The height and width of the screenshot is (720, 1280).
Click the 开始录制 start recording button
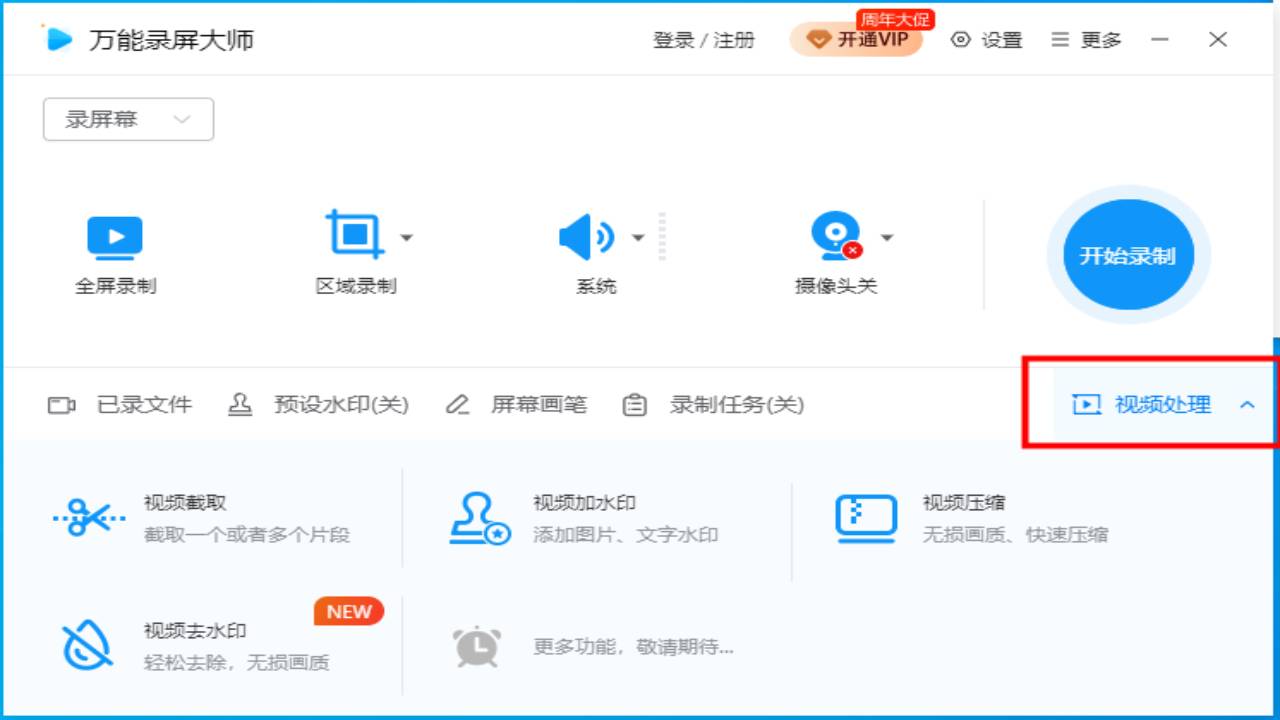(x=1127, y=255)
